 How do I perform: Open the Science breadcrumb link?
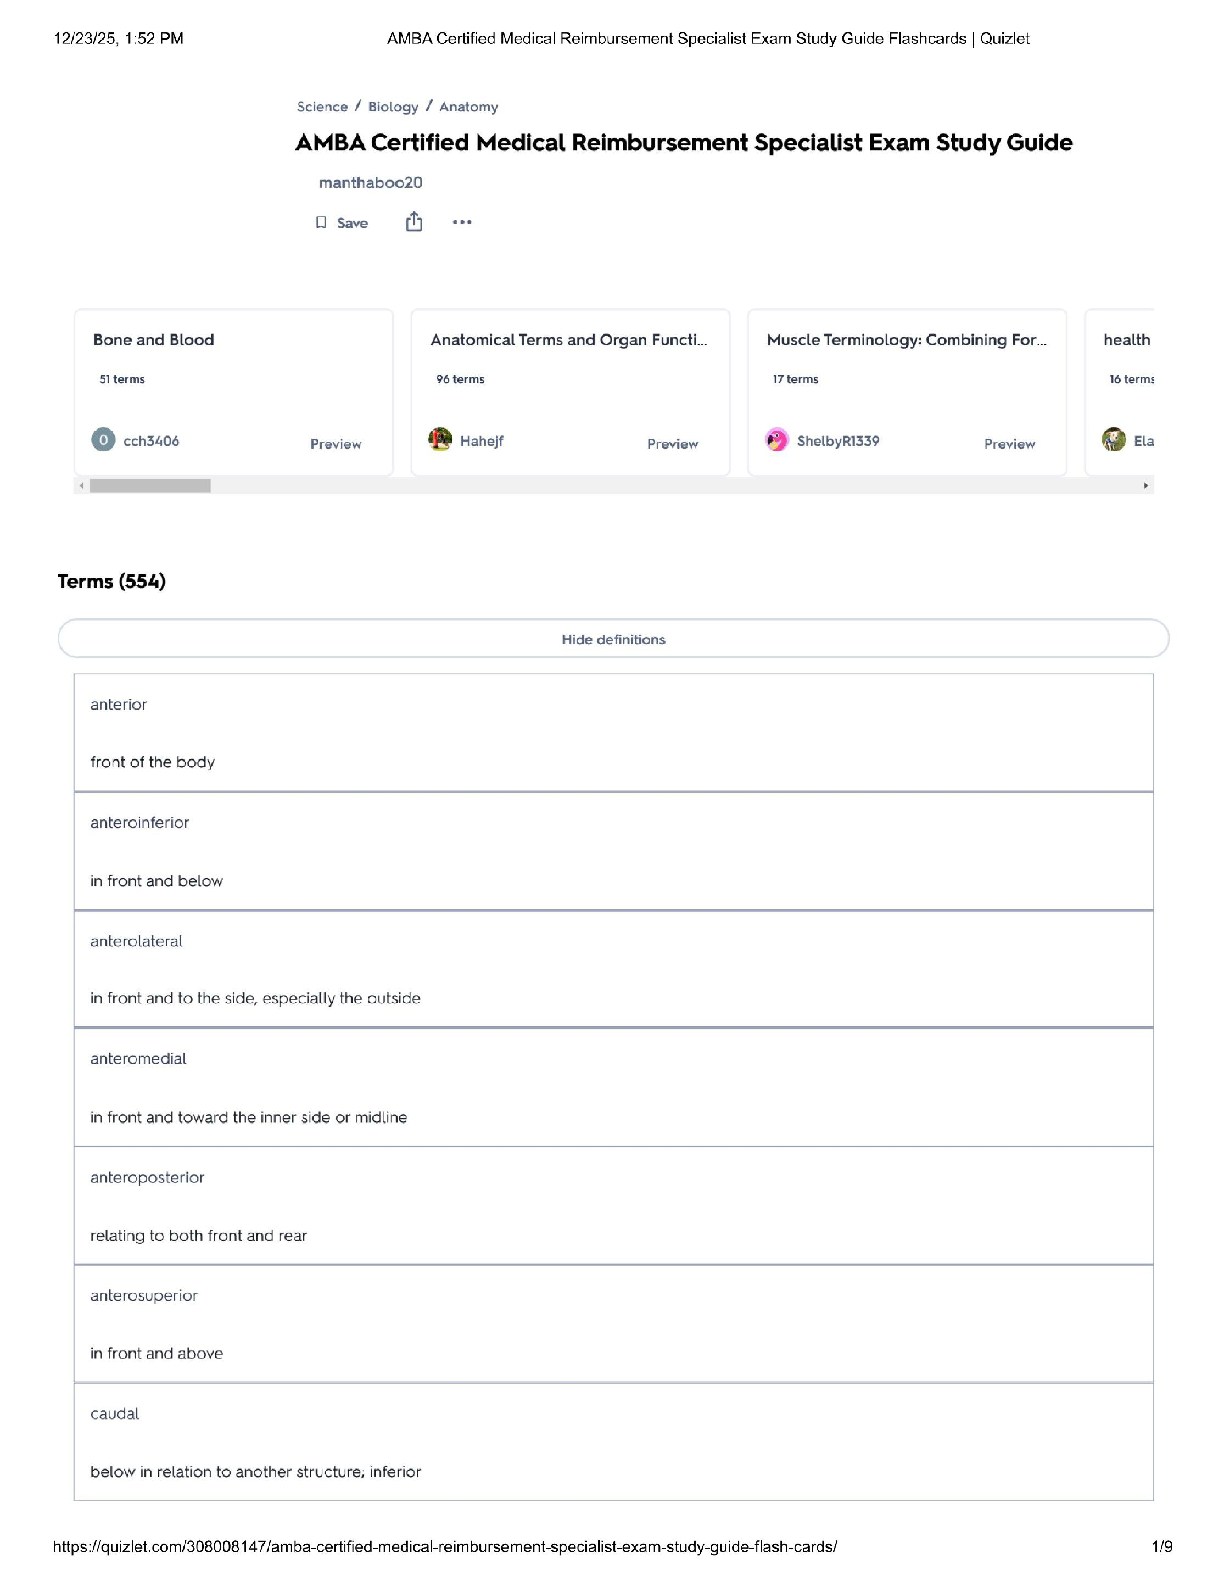[322, 107]
